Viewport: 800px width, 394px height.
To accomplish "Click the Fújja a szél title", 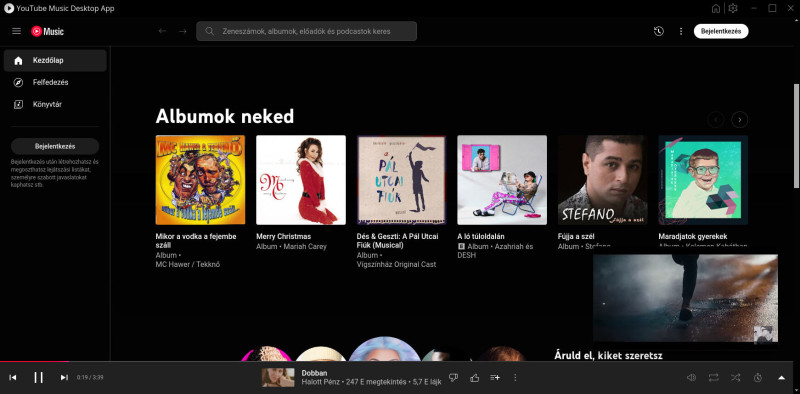I will point(576,236).
